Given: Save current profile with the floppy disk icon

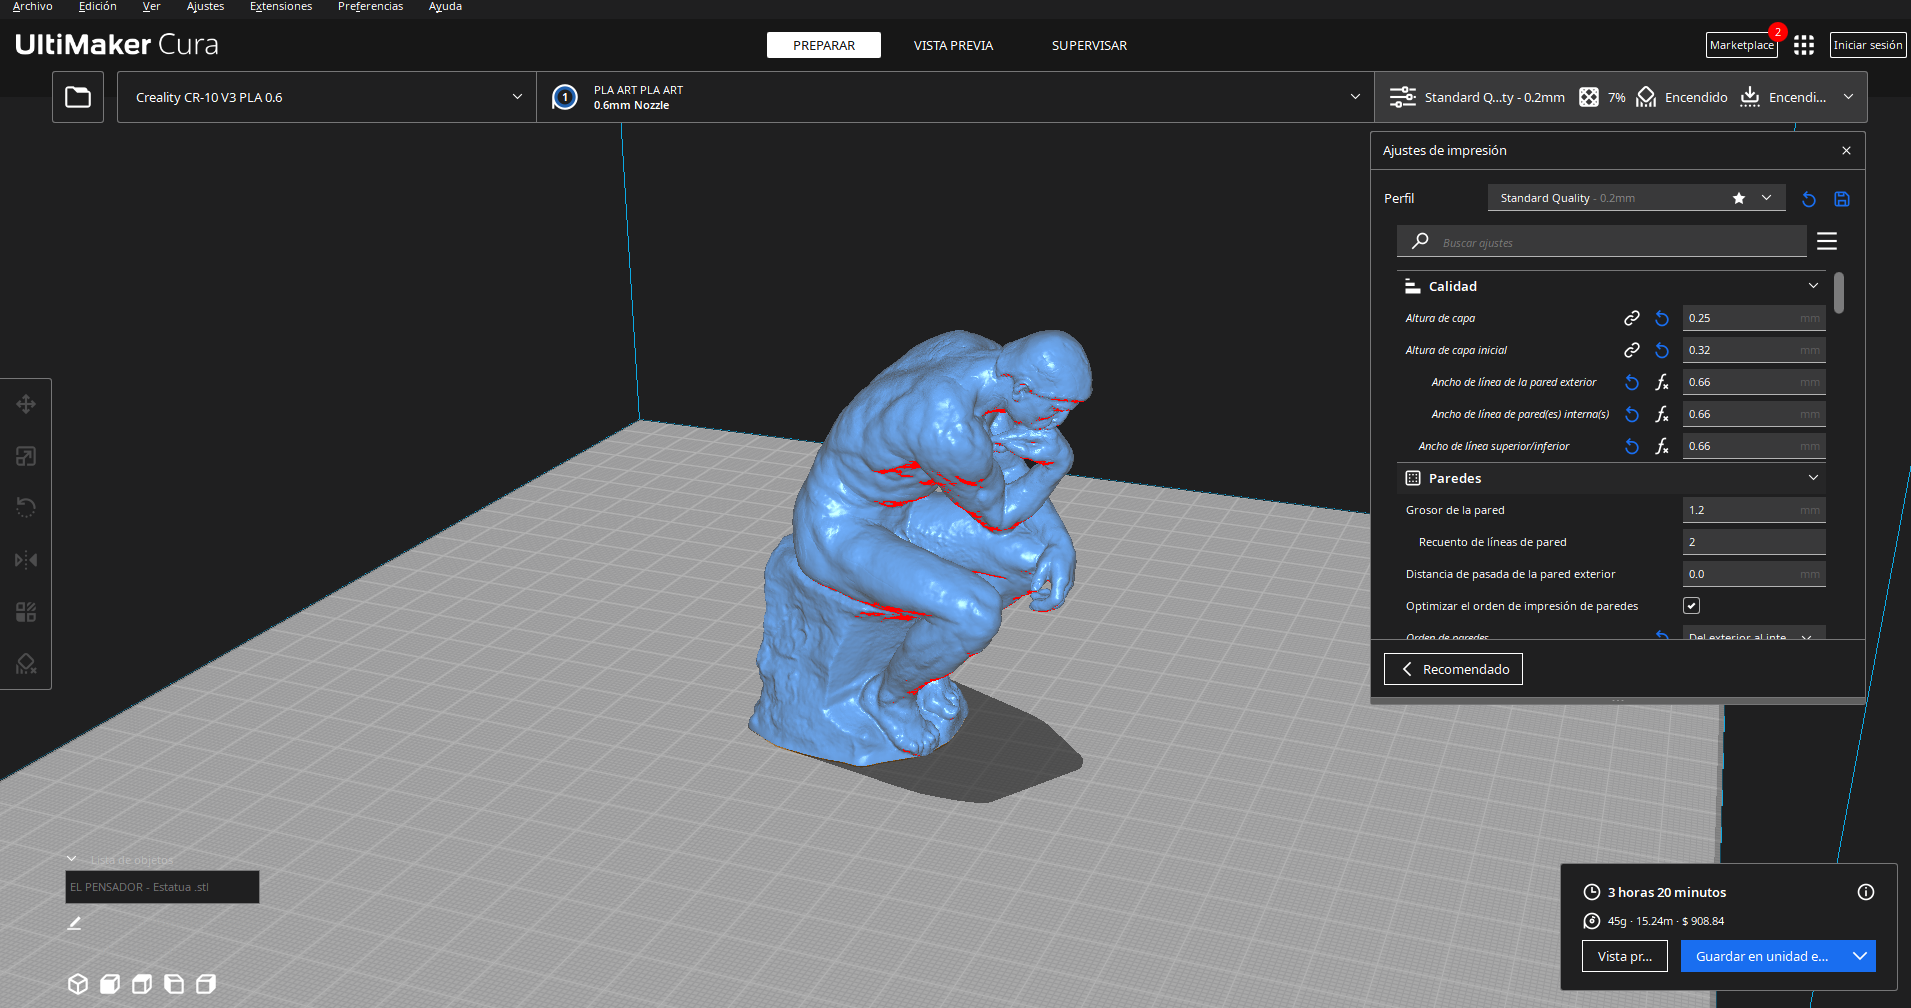Looking at the screenshot, I should [1842, 199].
